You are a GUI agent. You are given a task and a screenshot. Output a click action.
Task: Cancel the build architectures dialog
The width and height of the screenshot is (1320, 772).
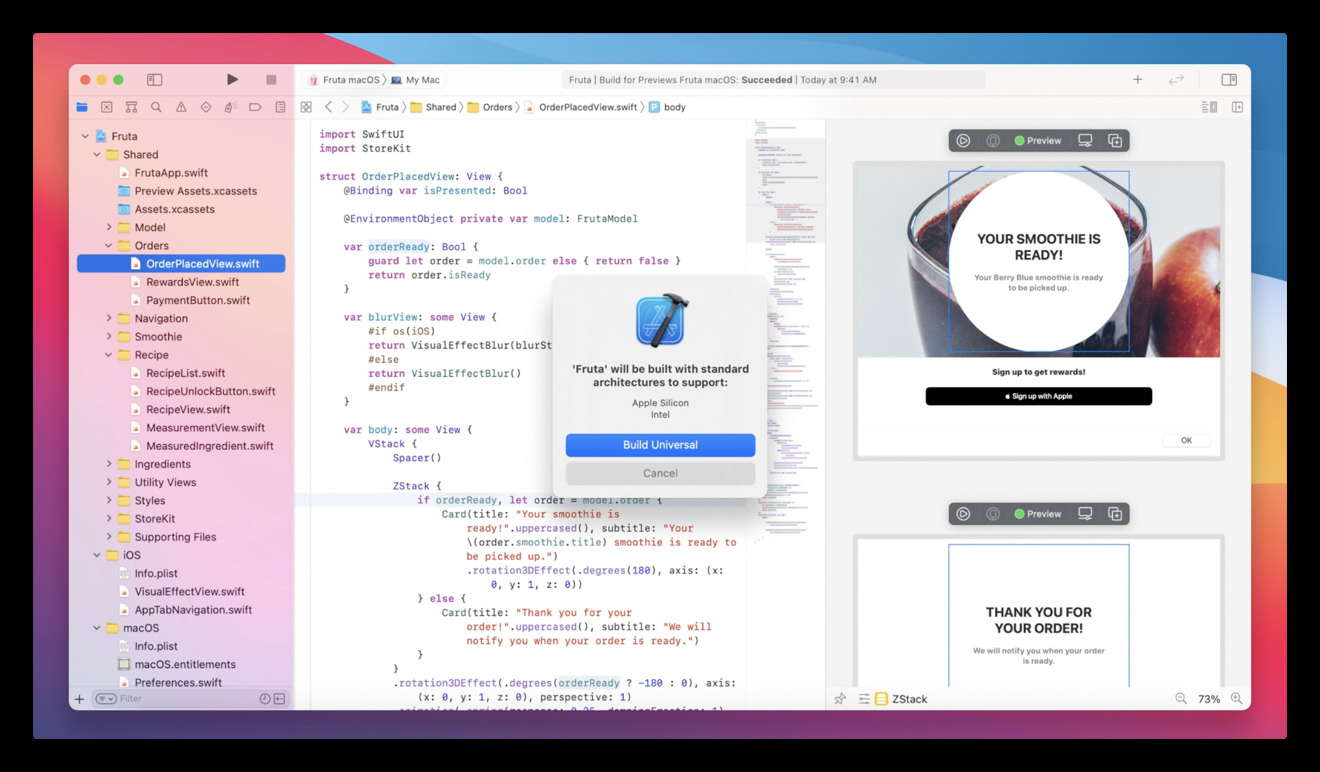[x=660, y=473]
